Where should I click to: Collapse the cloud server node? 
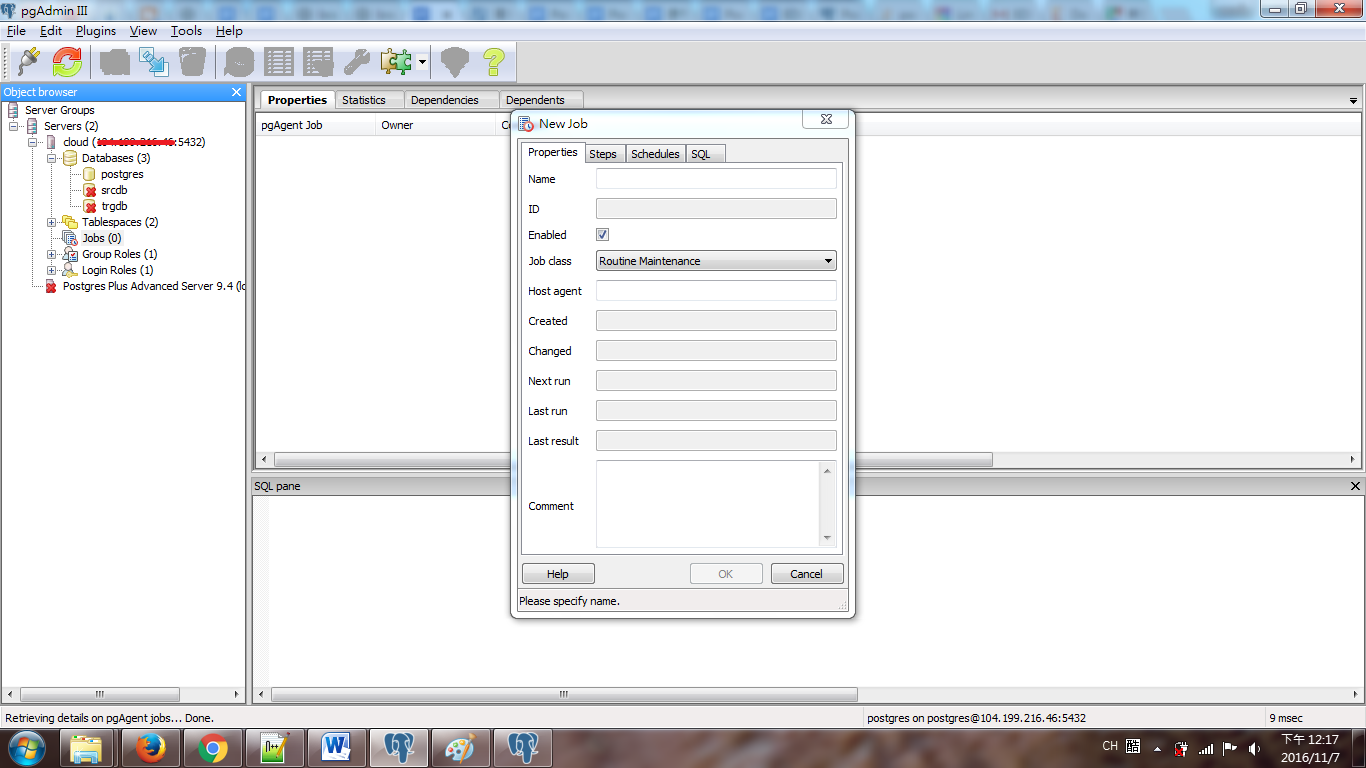pos(33,142)
